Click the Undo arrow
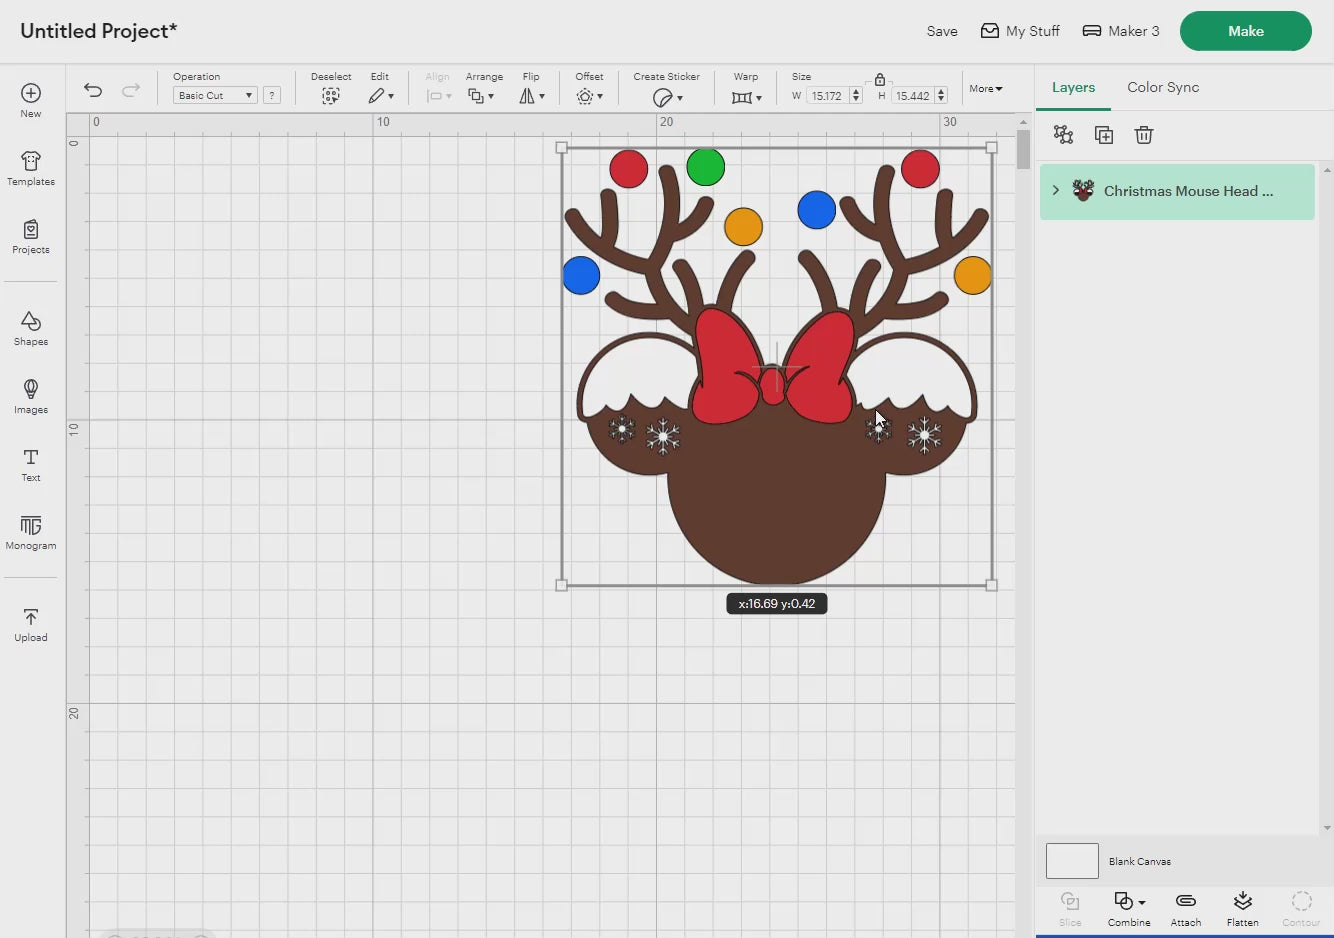Screen dimensions: 1334x938 93,90
